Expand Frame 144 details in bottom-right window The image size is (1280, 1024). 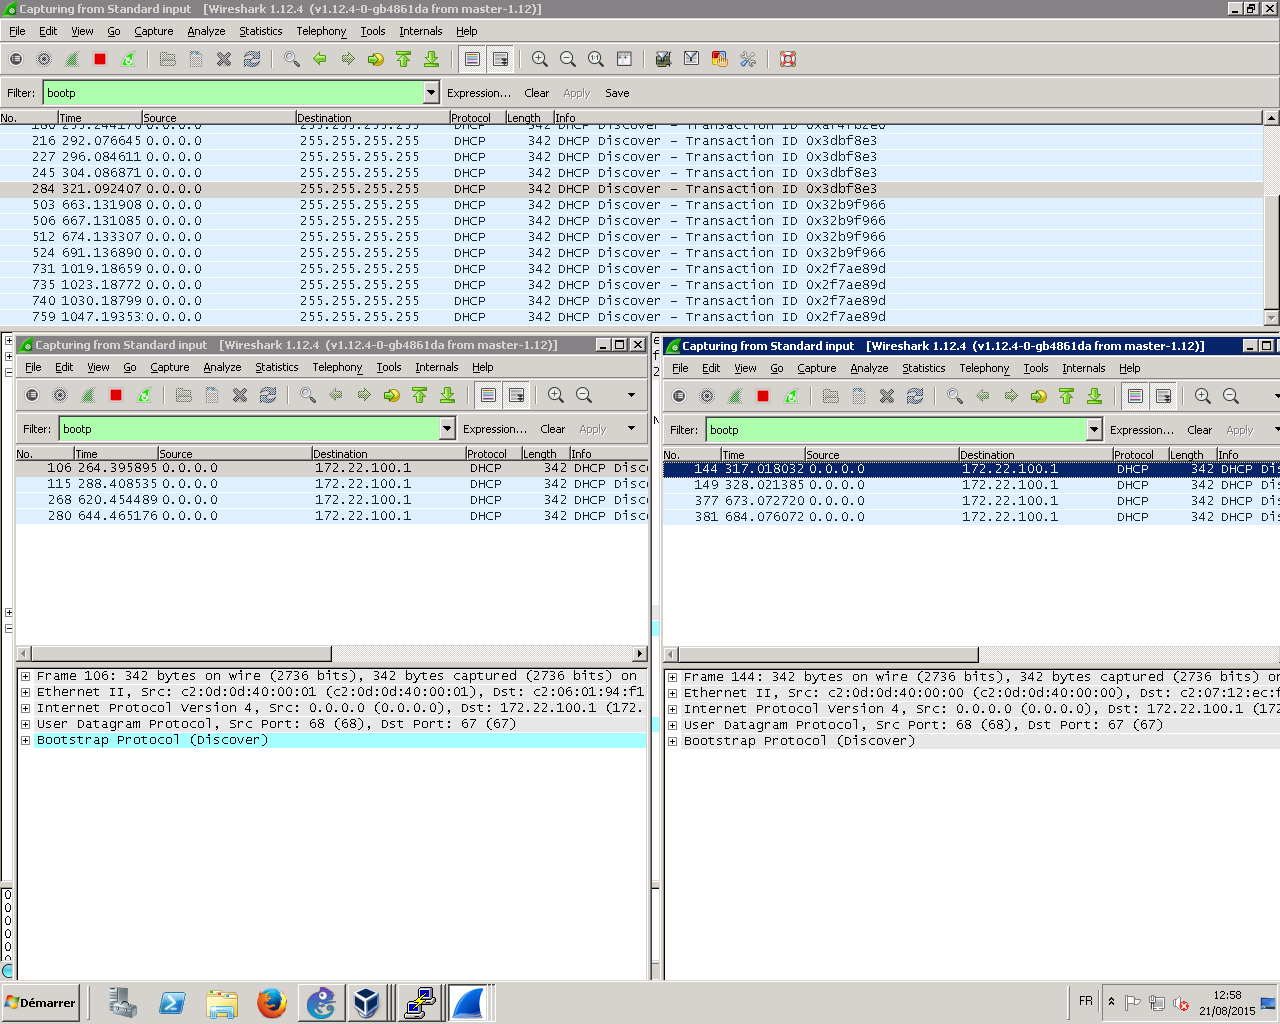click(672, 677)
